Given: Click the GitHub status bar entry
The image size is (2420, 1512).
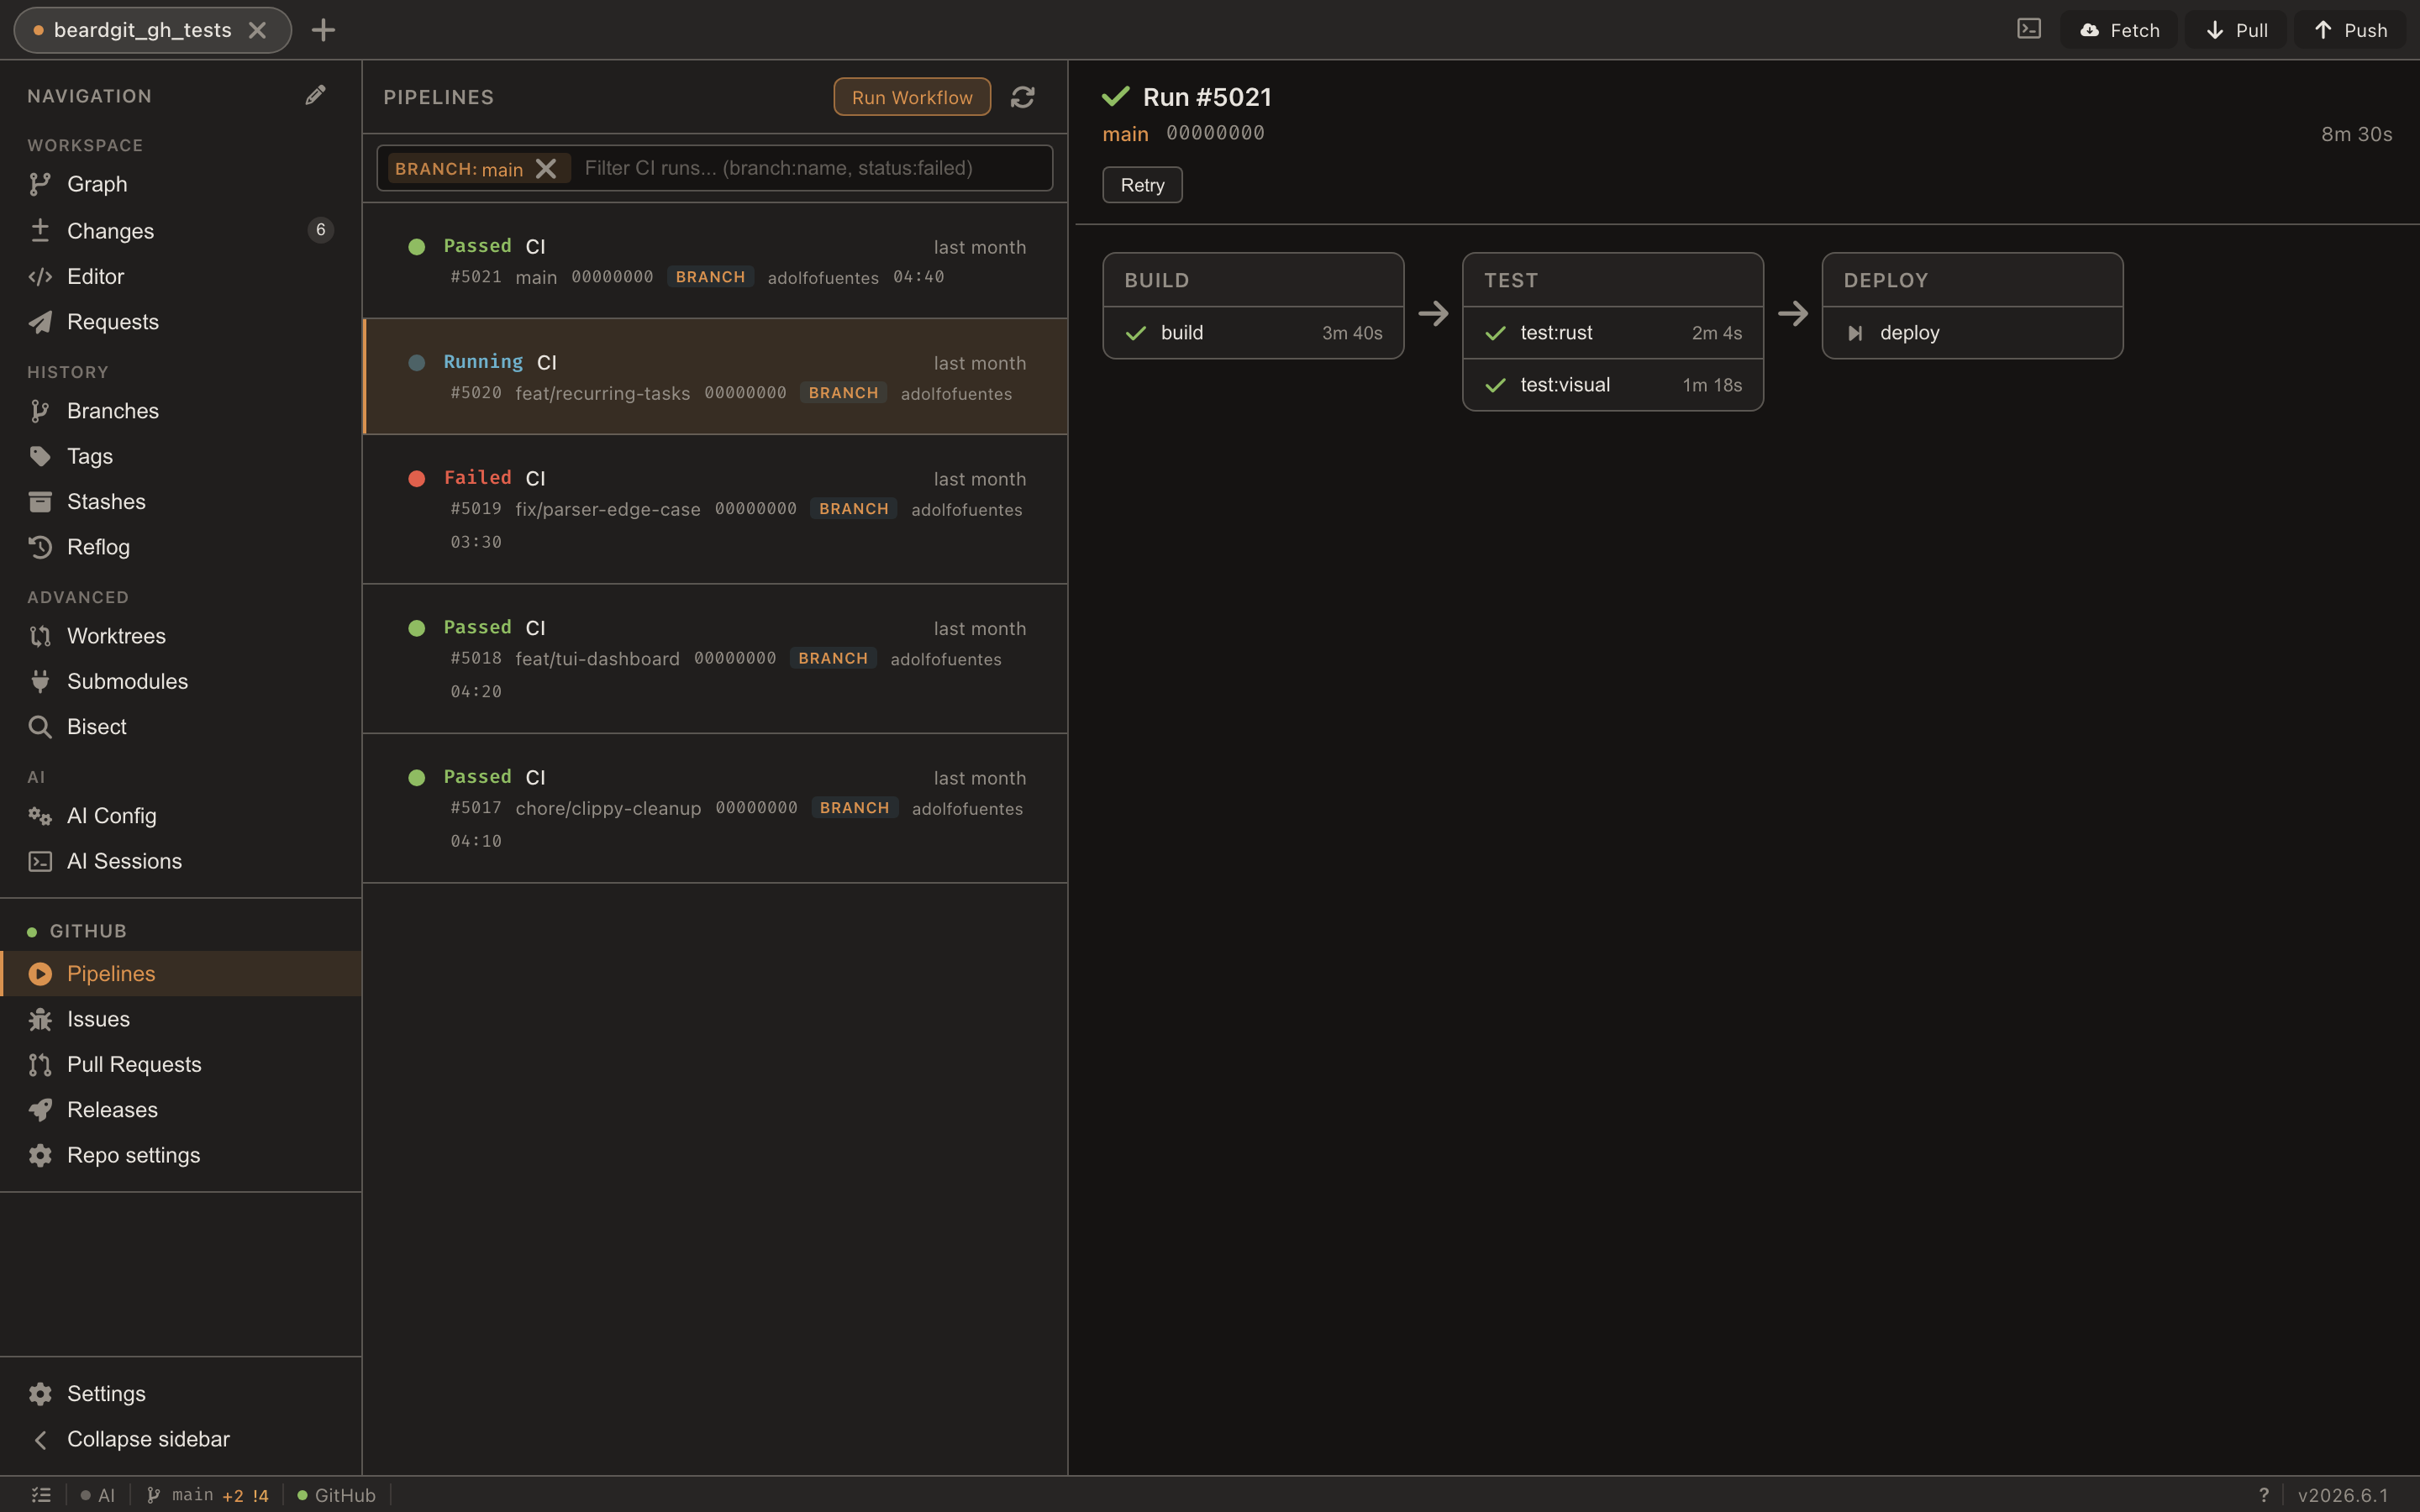Looking at the screenshot, I should [x=336, y=1495].
